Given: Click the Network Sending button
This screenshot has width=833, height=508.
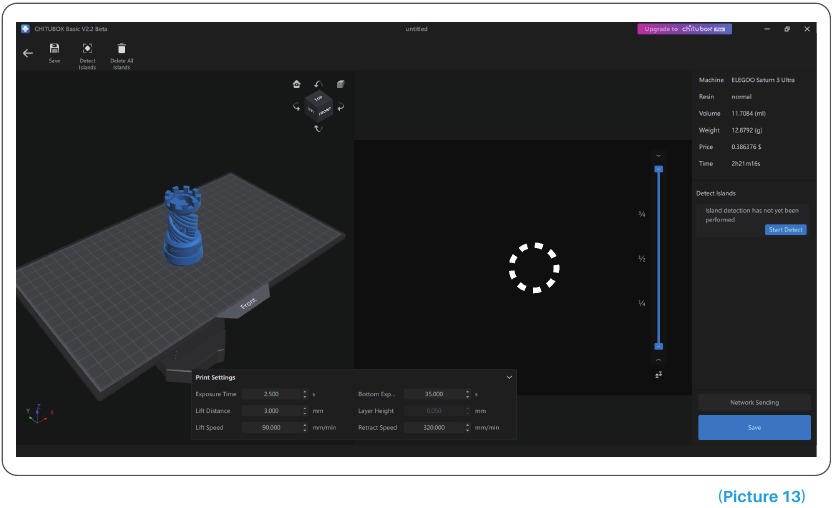Looking at the screenshot, I should 754,402.
